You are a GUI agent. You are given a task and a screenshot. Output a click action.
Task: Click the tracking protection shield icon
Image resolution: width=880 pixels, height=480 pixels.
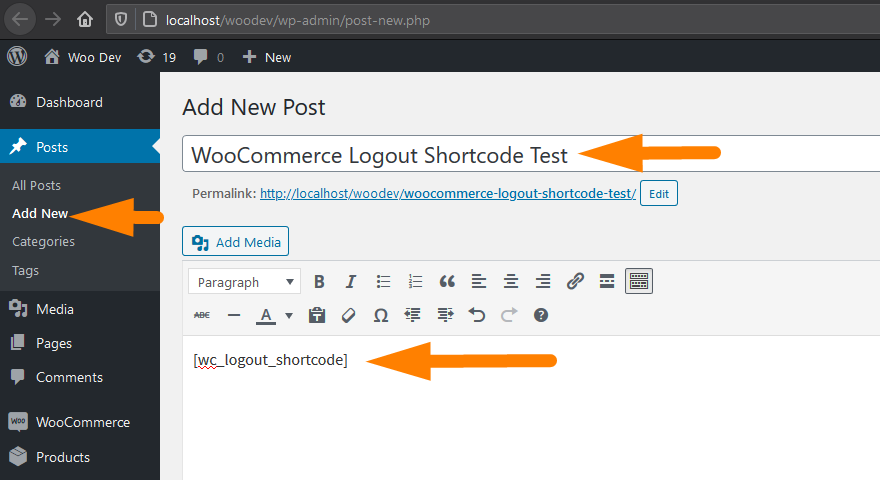pyautogui.click(x=121, y=20)
